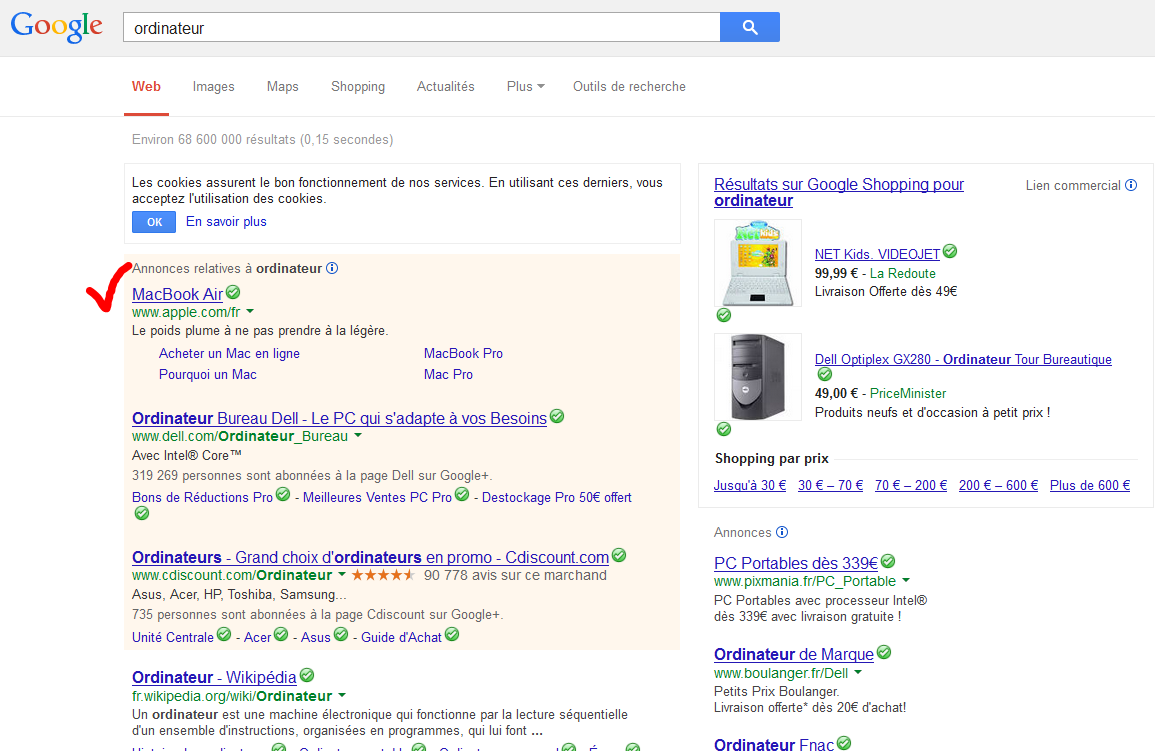Screen dimensions: 1155x751
Task: Click green checkmark after NET Kids VIDEOJET
Action: (x=950, y=251)
